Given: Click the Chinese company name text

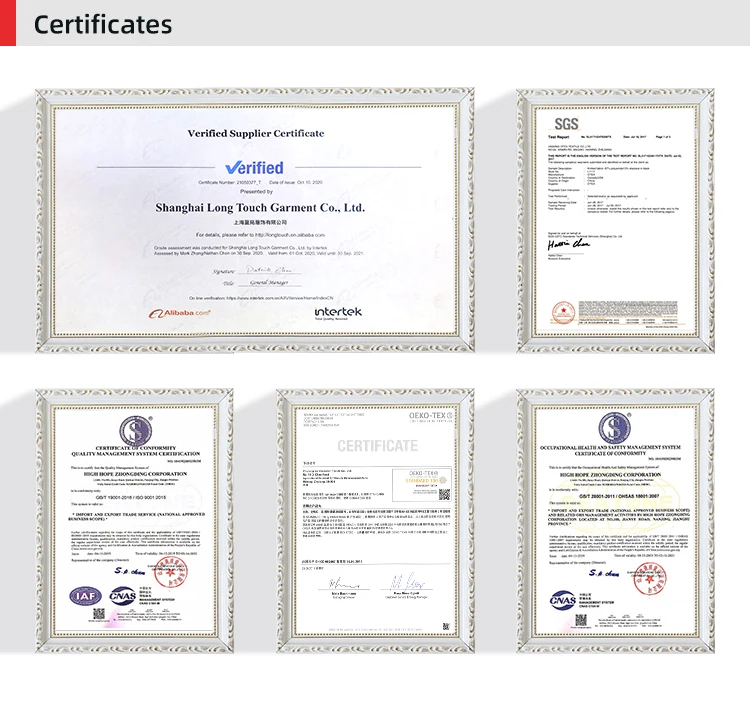Looking at the screenshot, I should 260,222.
